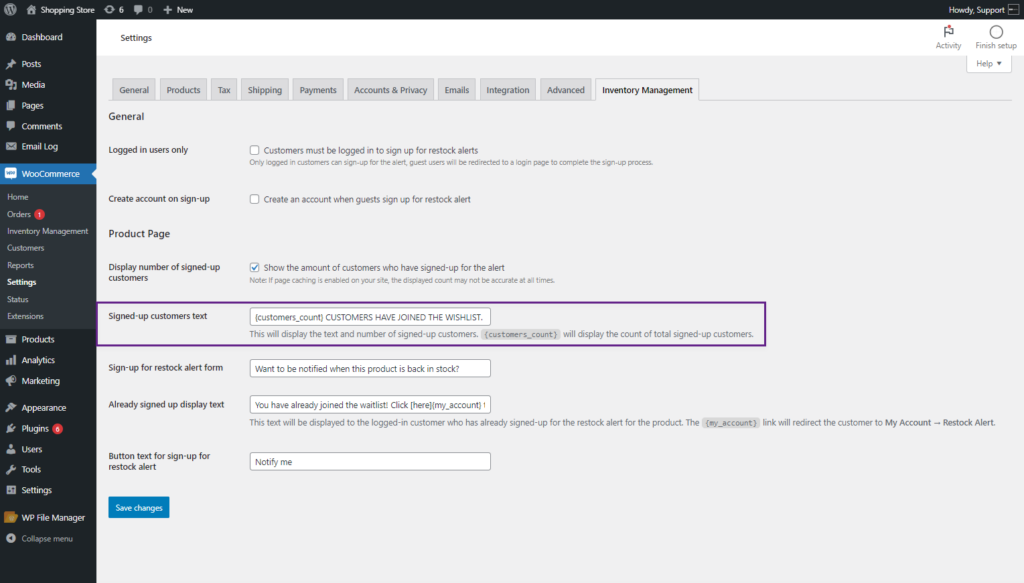Click the Comments icon in sidebar
This screenshot has height=583, width=1024.
pyautogui.click(x=11, y=126)
